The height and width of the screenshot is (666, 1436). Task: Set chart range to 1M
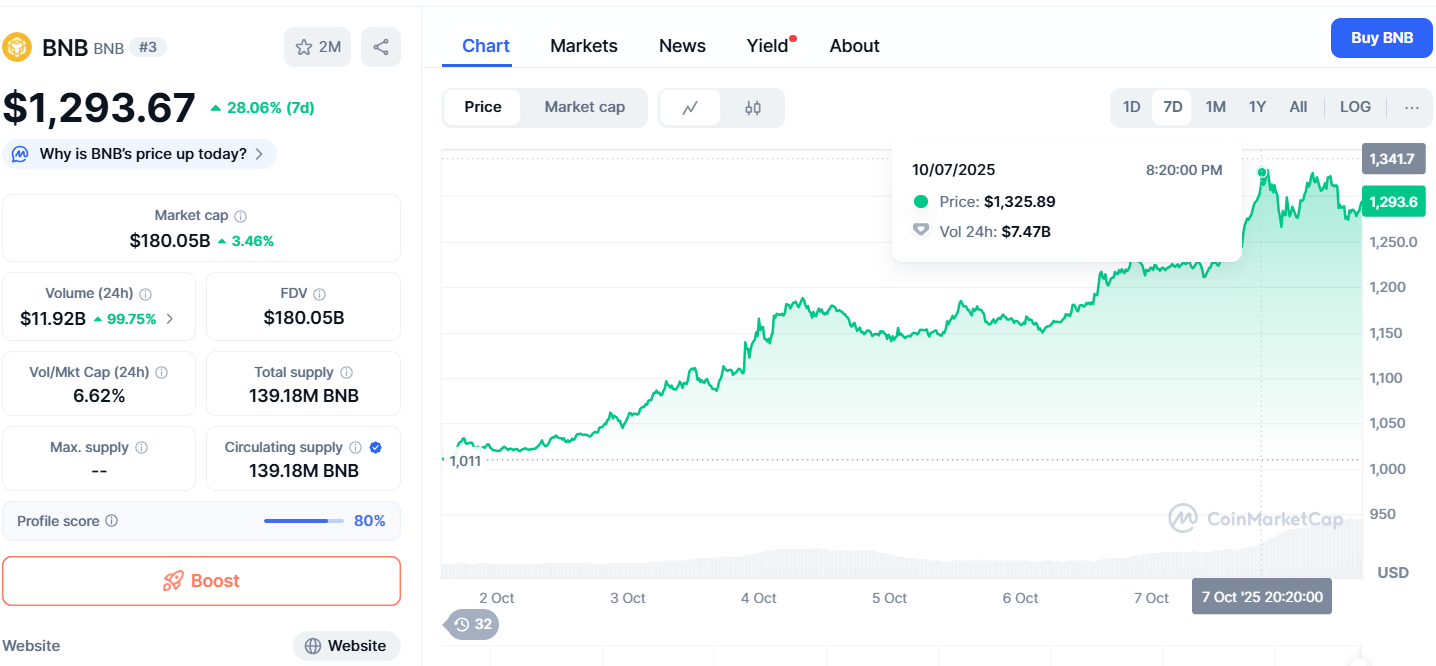pyautogui.click(x=1215, y=107)
